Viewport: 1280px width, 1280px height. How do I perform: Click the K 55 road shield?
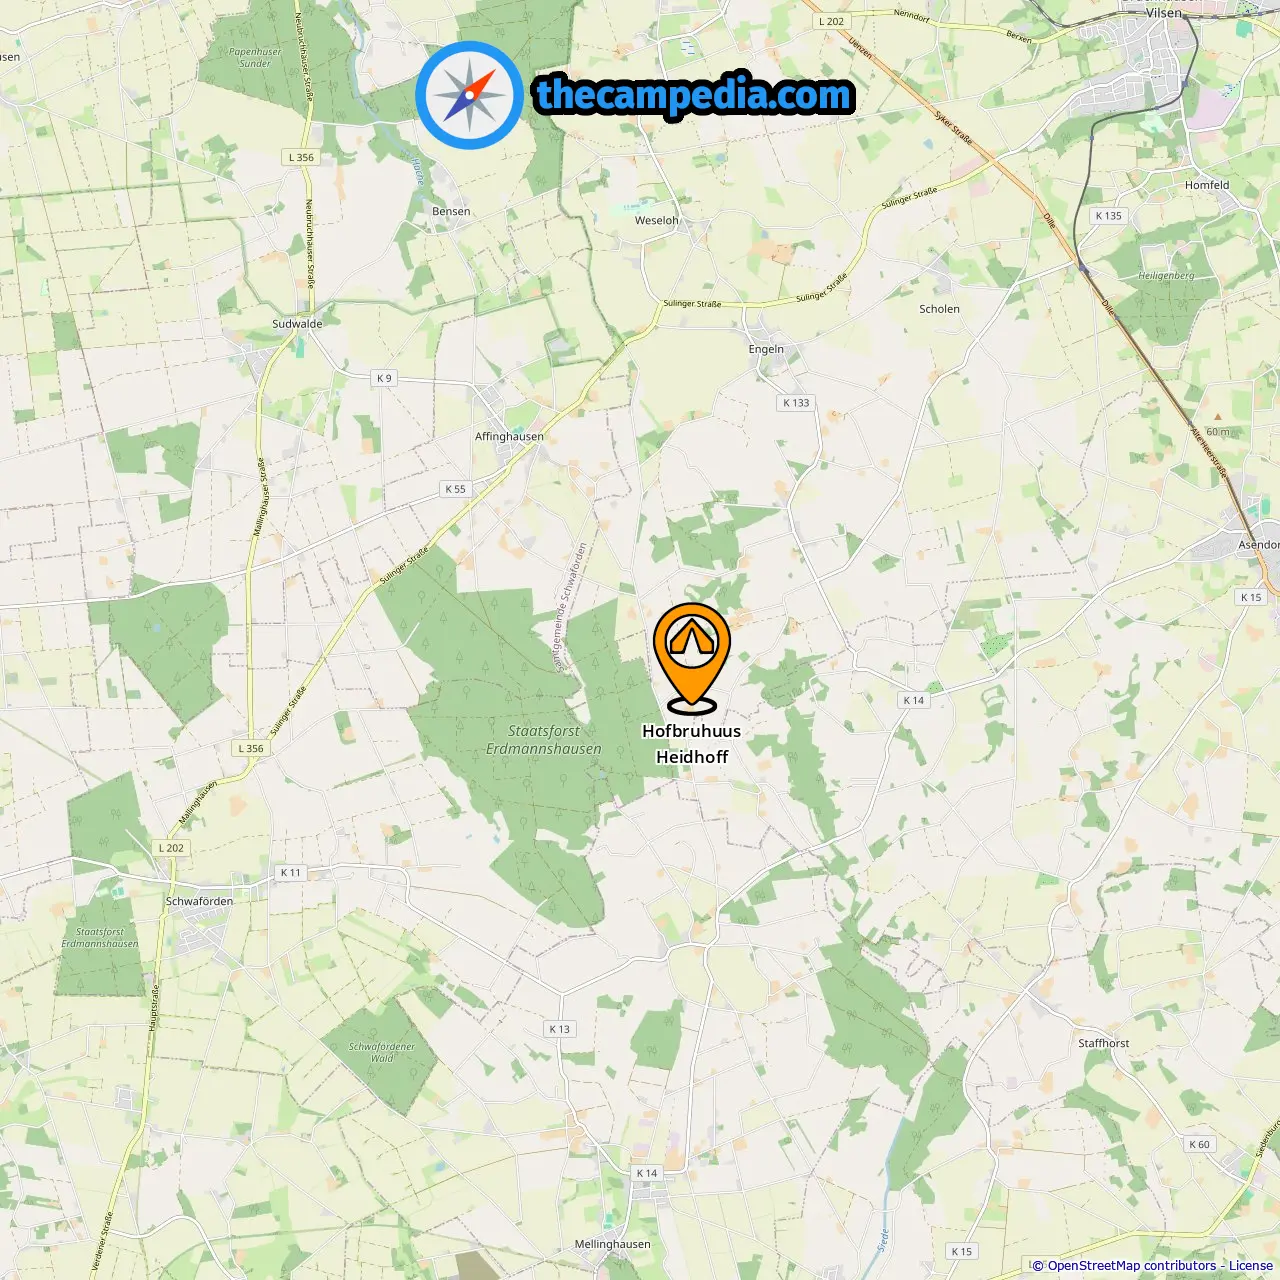[x=455, y=489]
